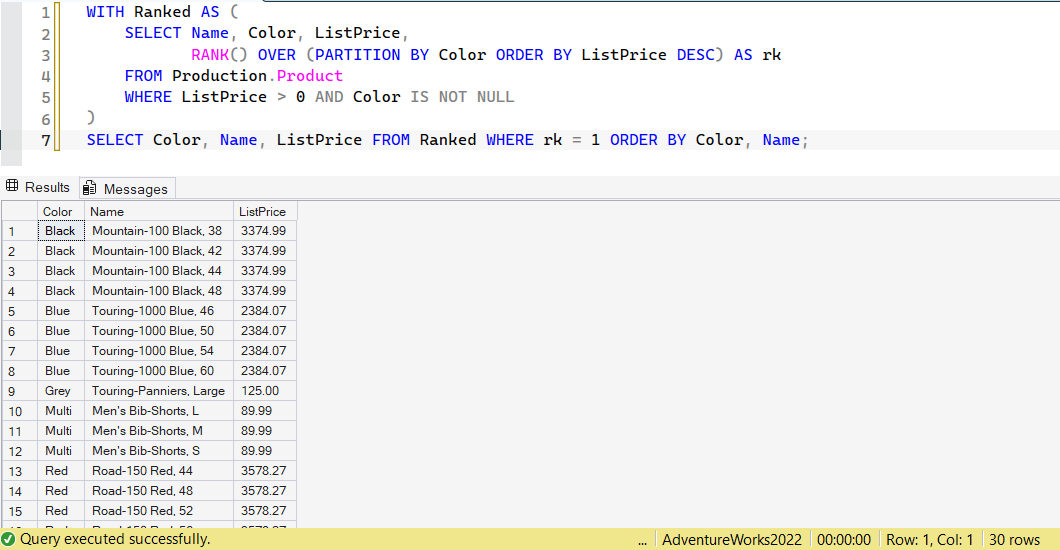Select the Blue color cell in row 5
1060x550 pixels.
click(61, 311)
